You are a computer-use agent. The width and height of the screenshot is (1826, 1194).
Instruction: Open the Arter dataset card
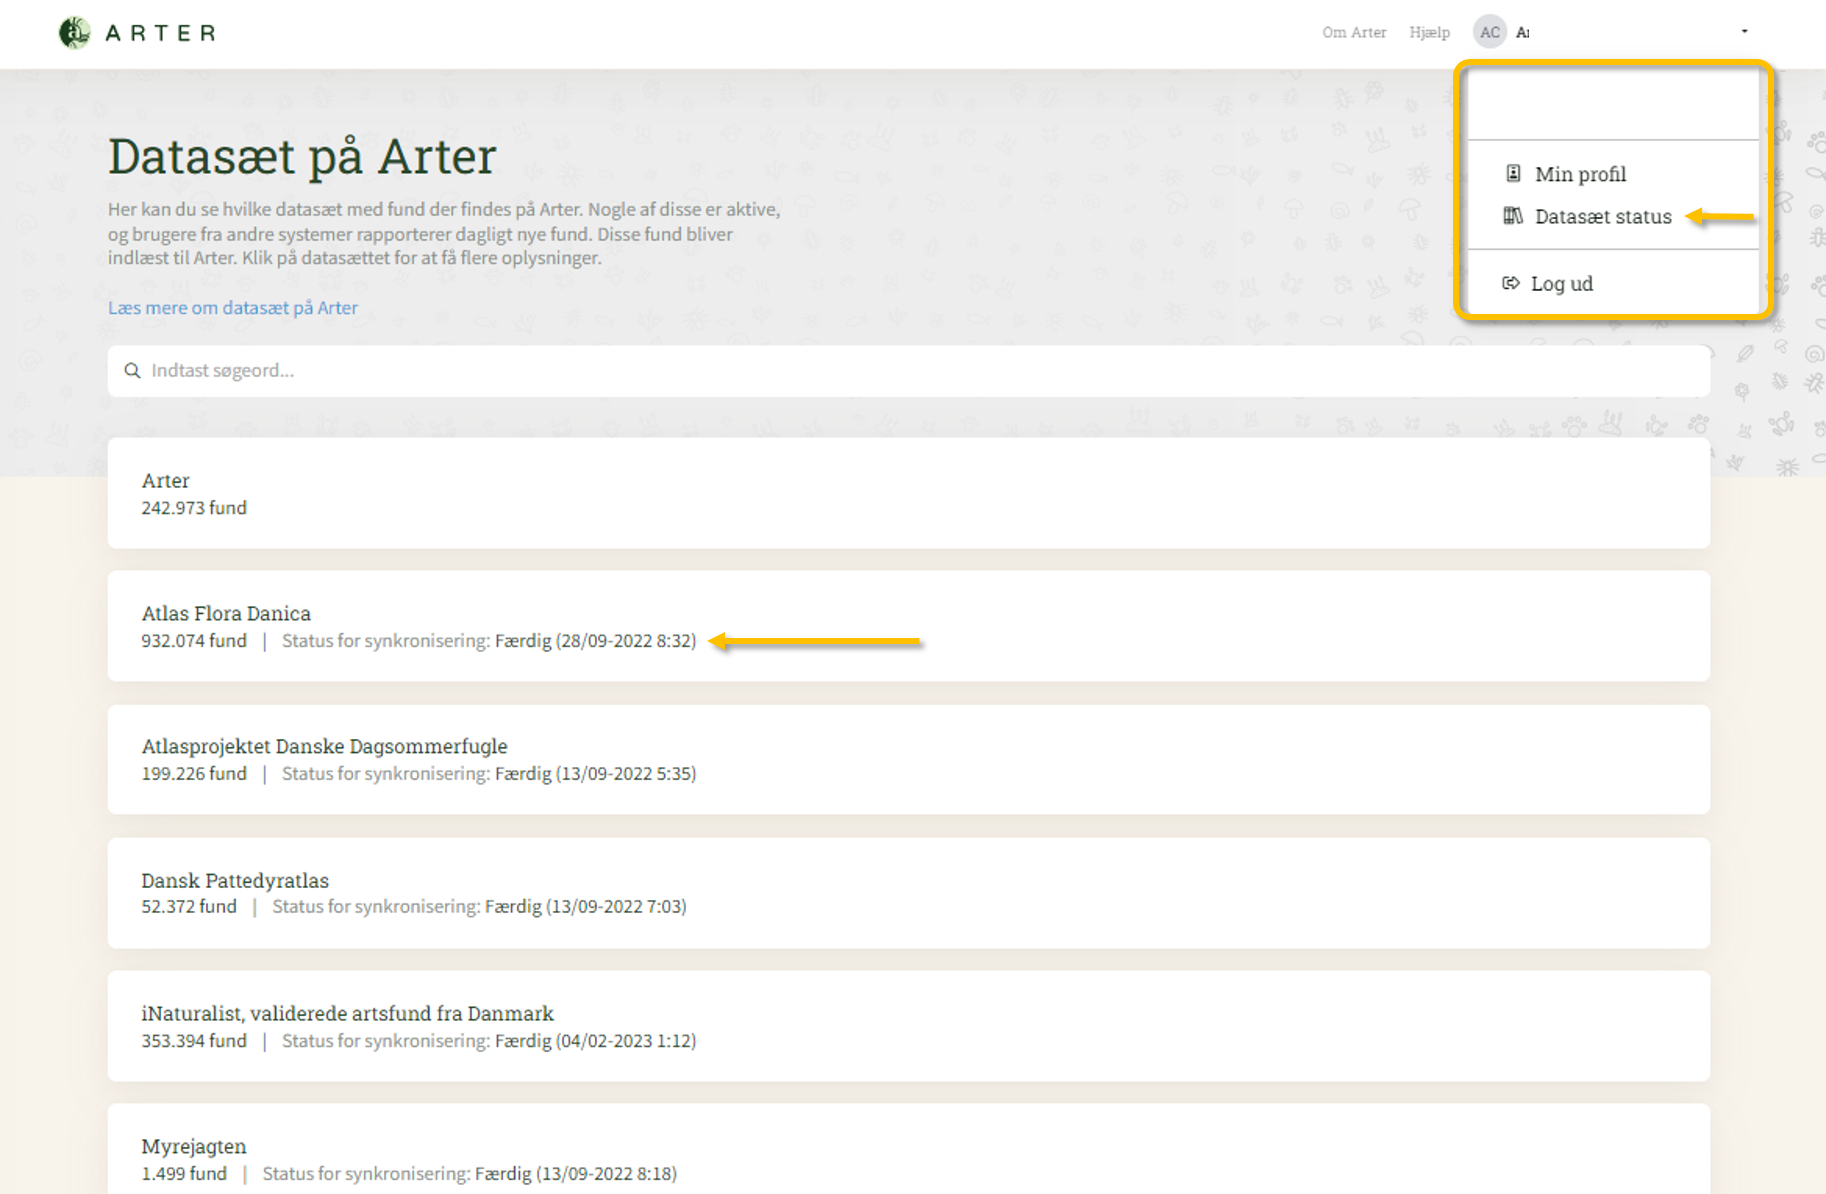click(909, 493)
